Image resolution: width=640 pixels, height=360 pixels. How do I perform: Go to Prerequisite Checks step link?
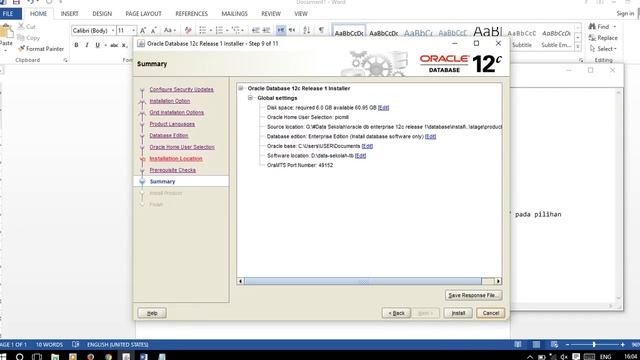click(173, 170)
